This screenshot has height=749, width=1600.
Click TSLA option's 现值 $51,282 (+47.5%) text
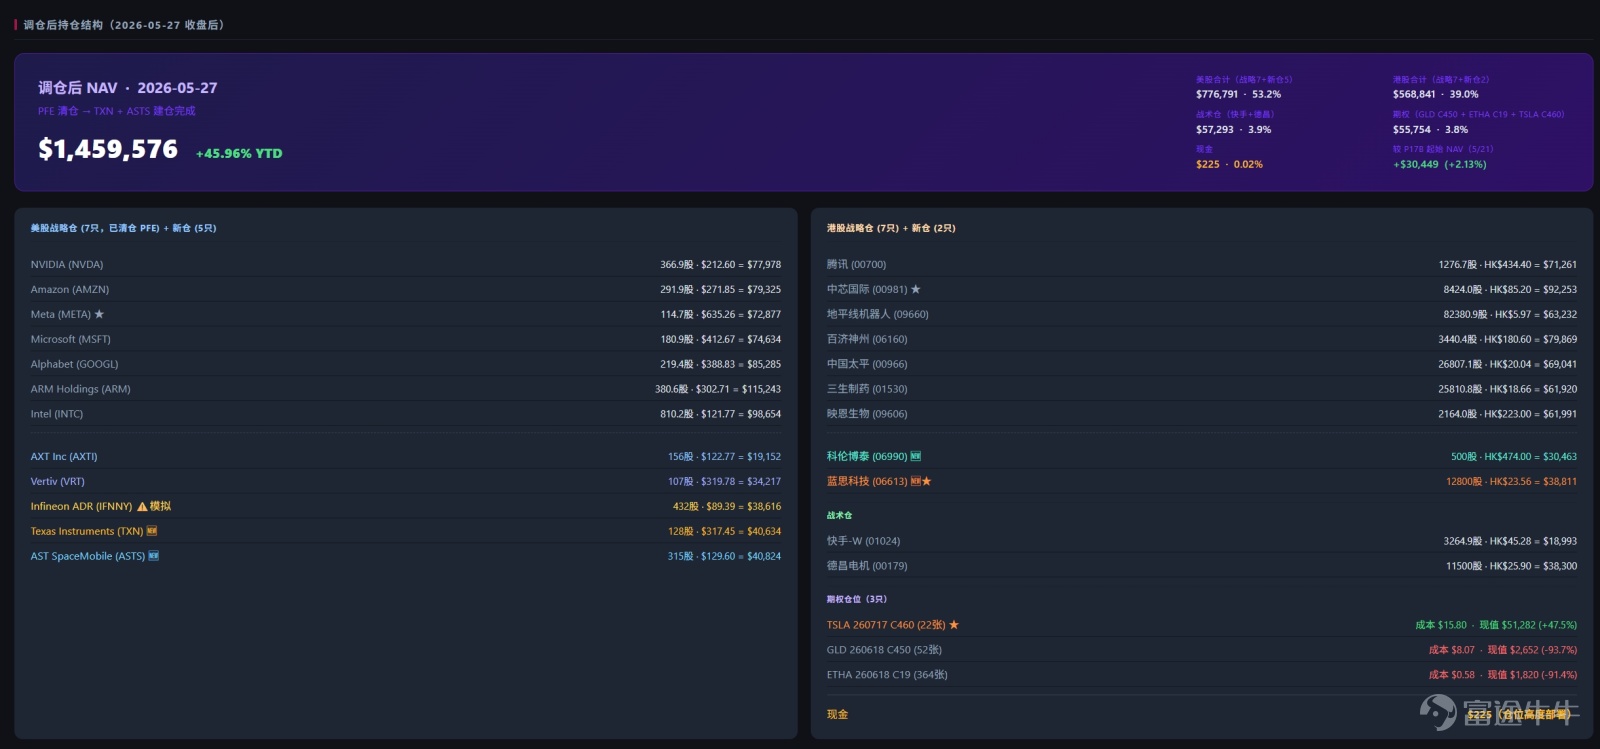[x=1528, y=625]
